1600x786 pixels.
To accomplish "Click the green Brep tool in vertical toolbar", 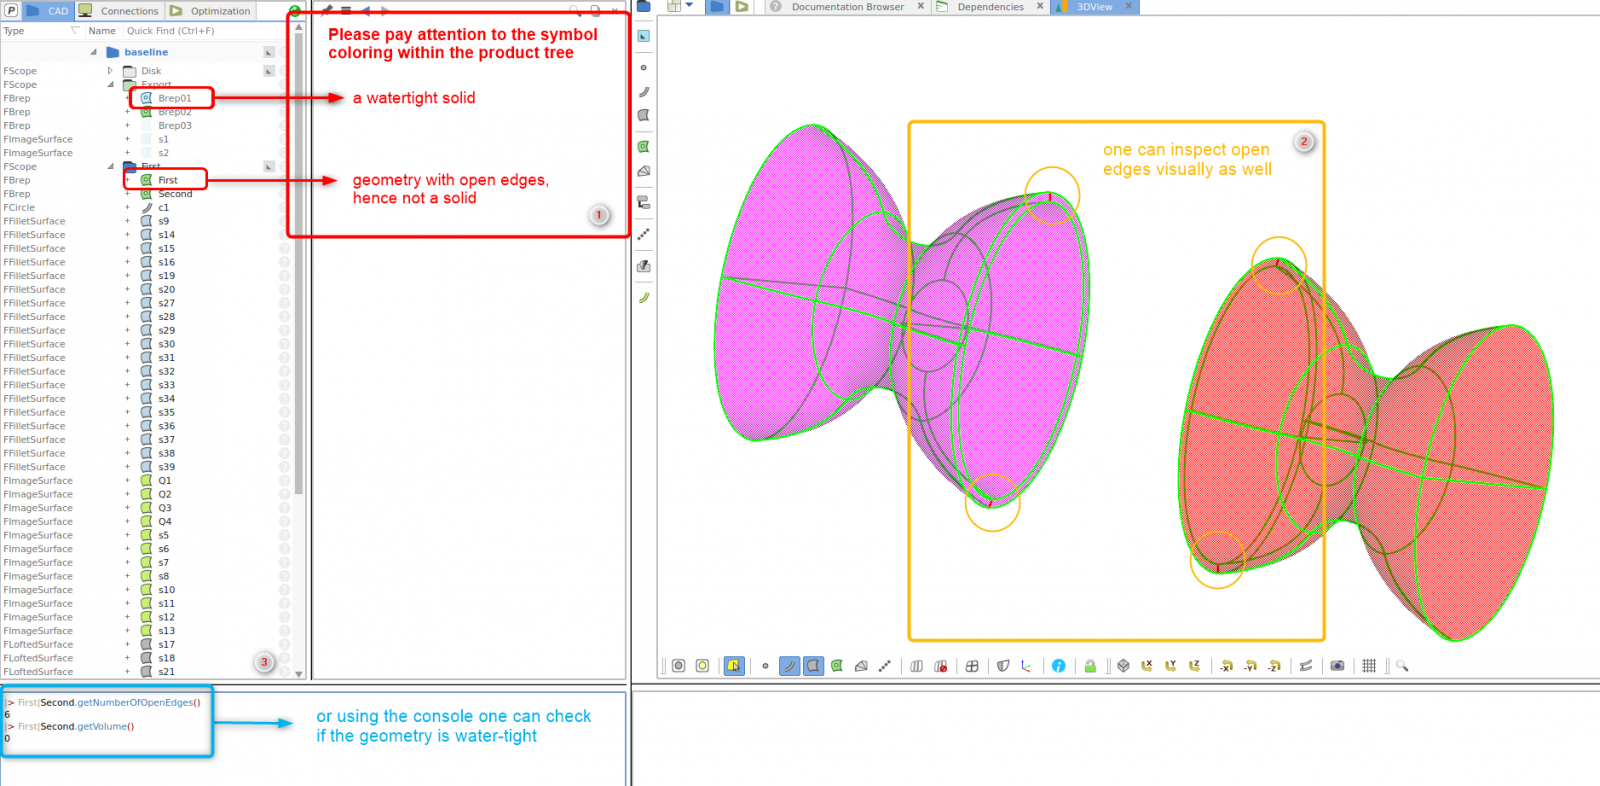I will (x=644, y=147).
